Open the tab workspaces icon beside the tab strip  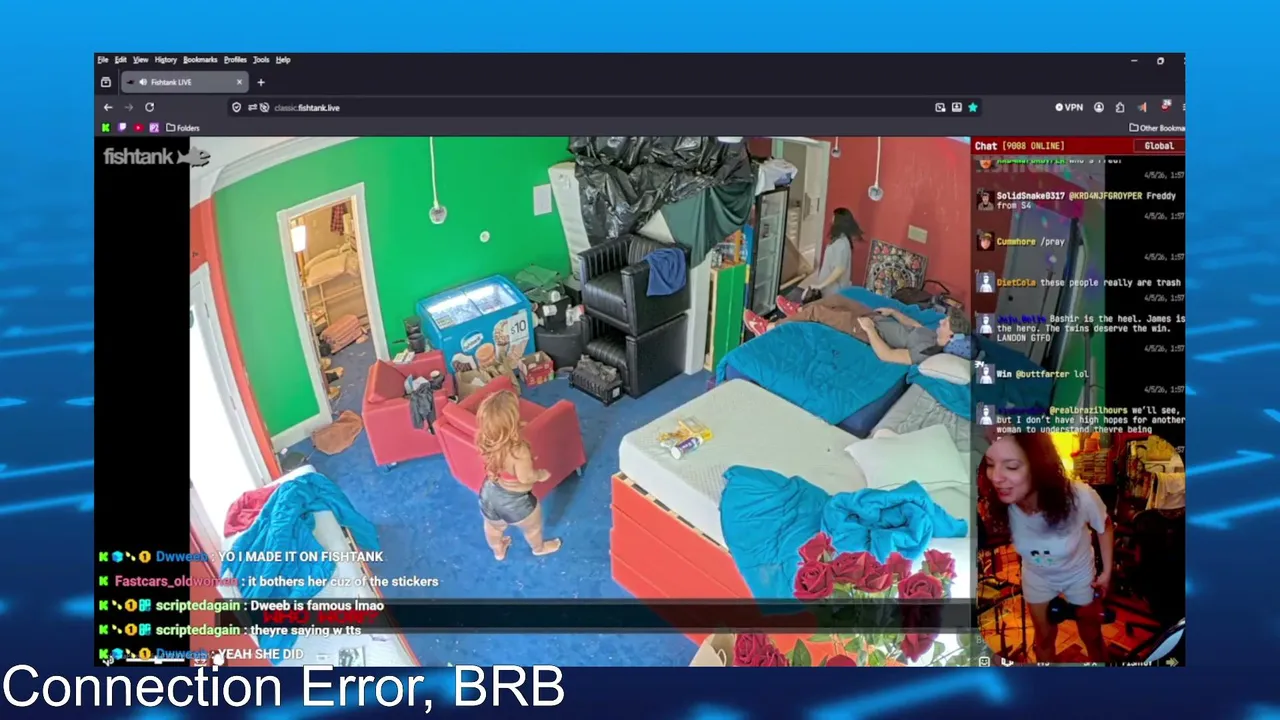[106, 82]
